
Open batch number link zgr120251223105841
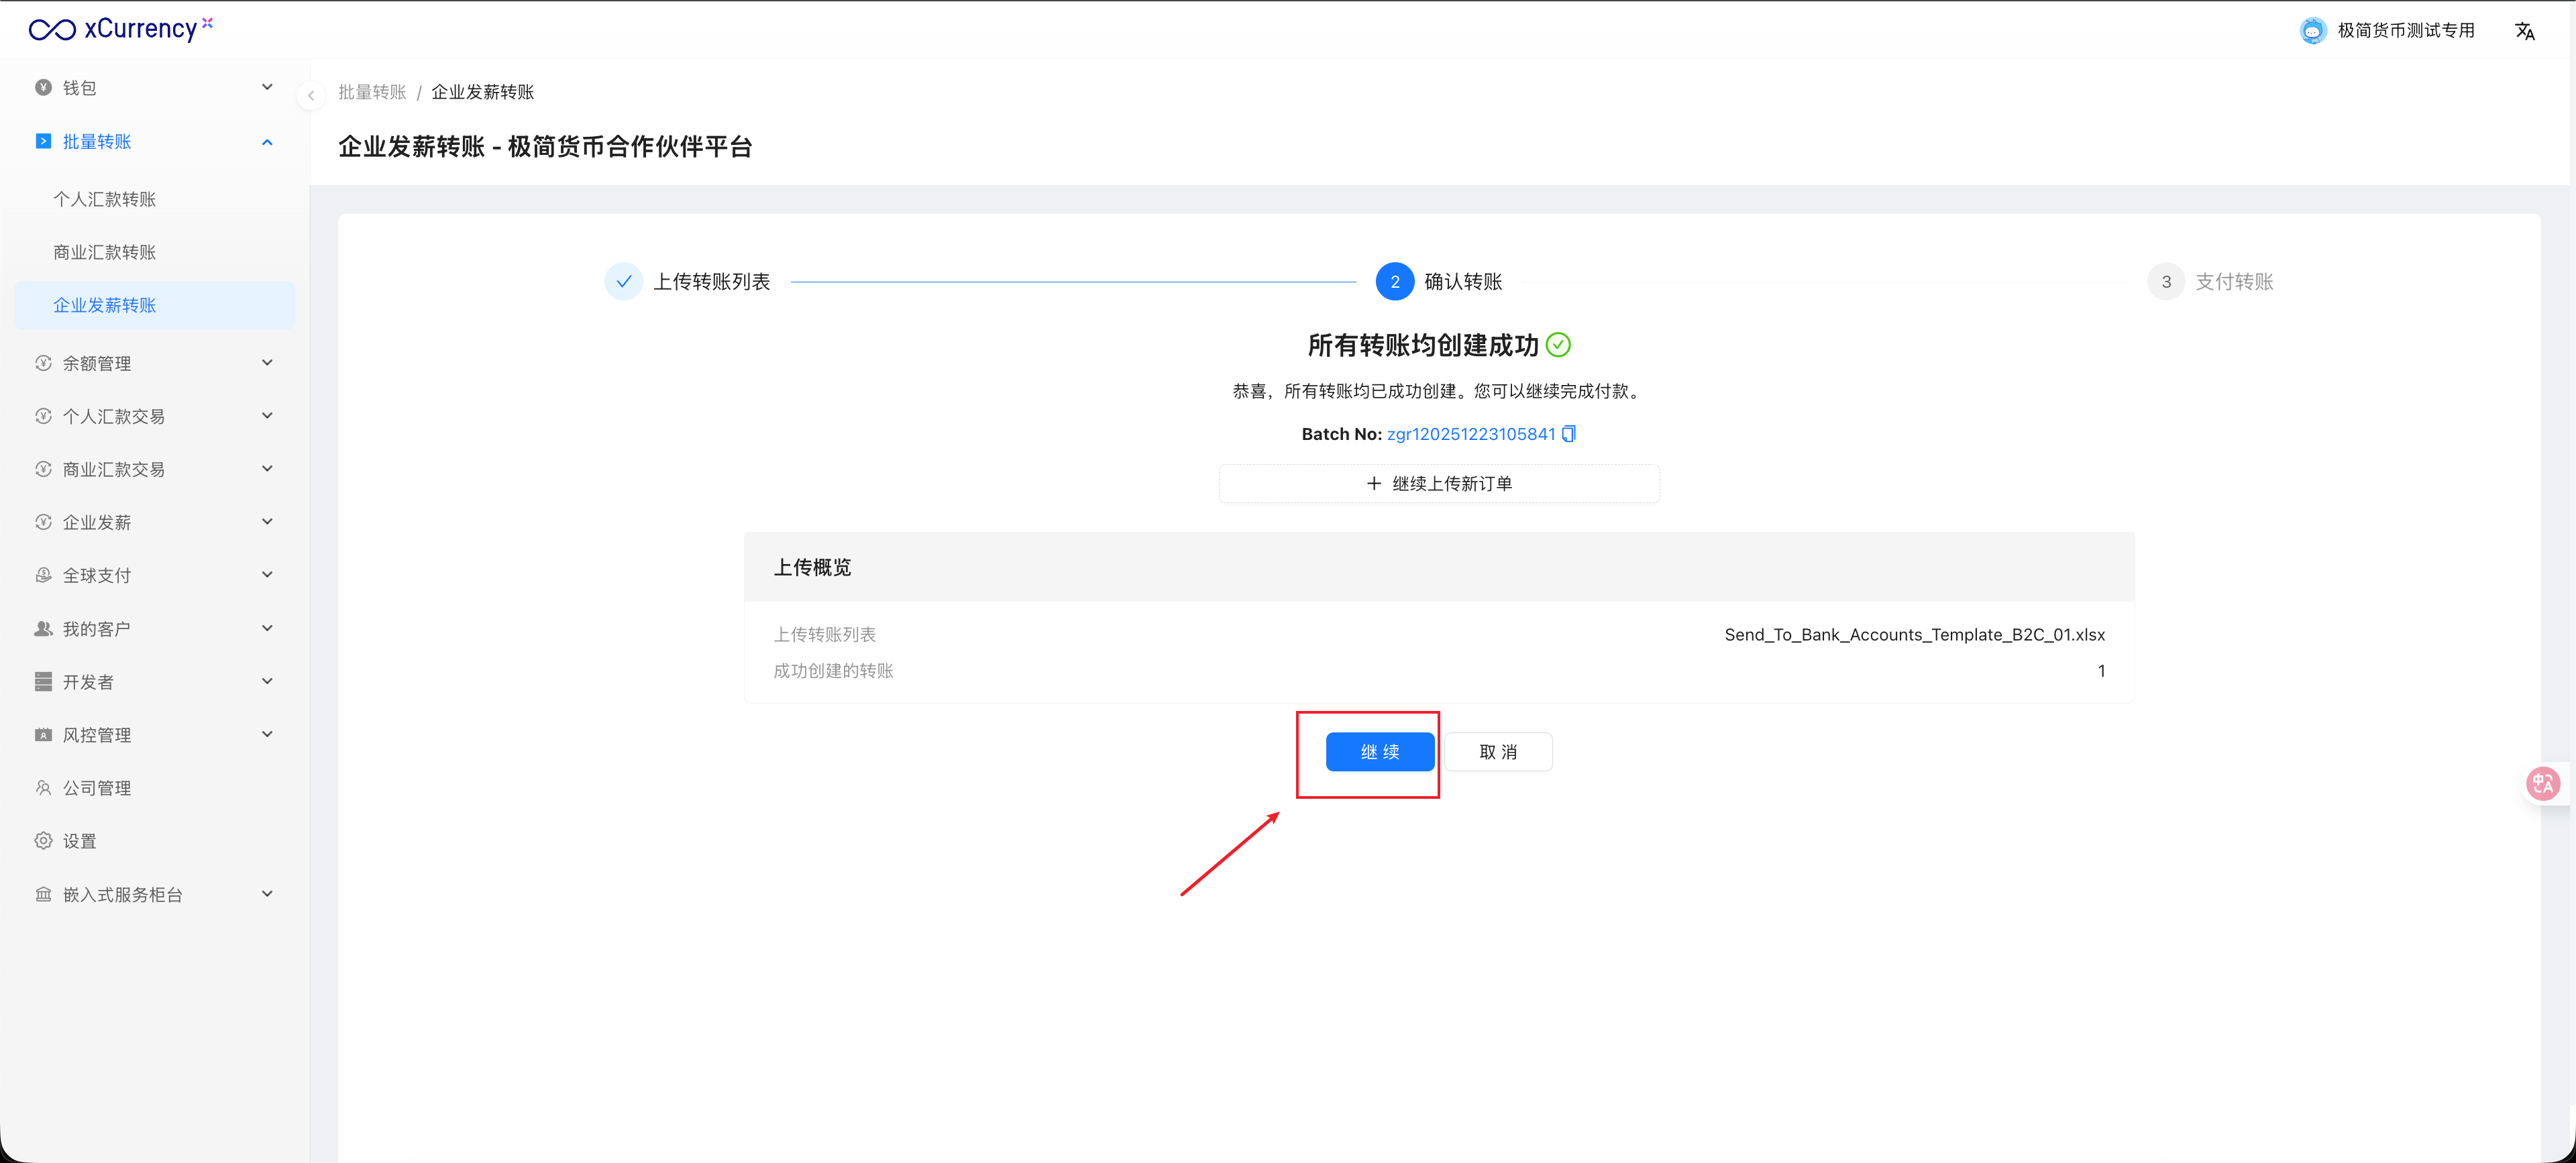1470,434
